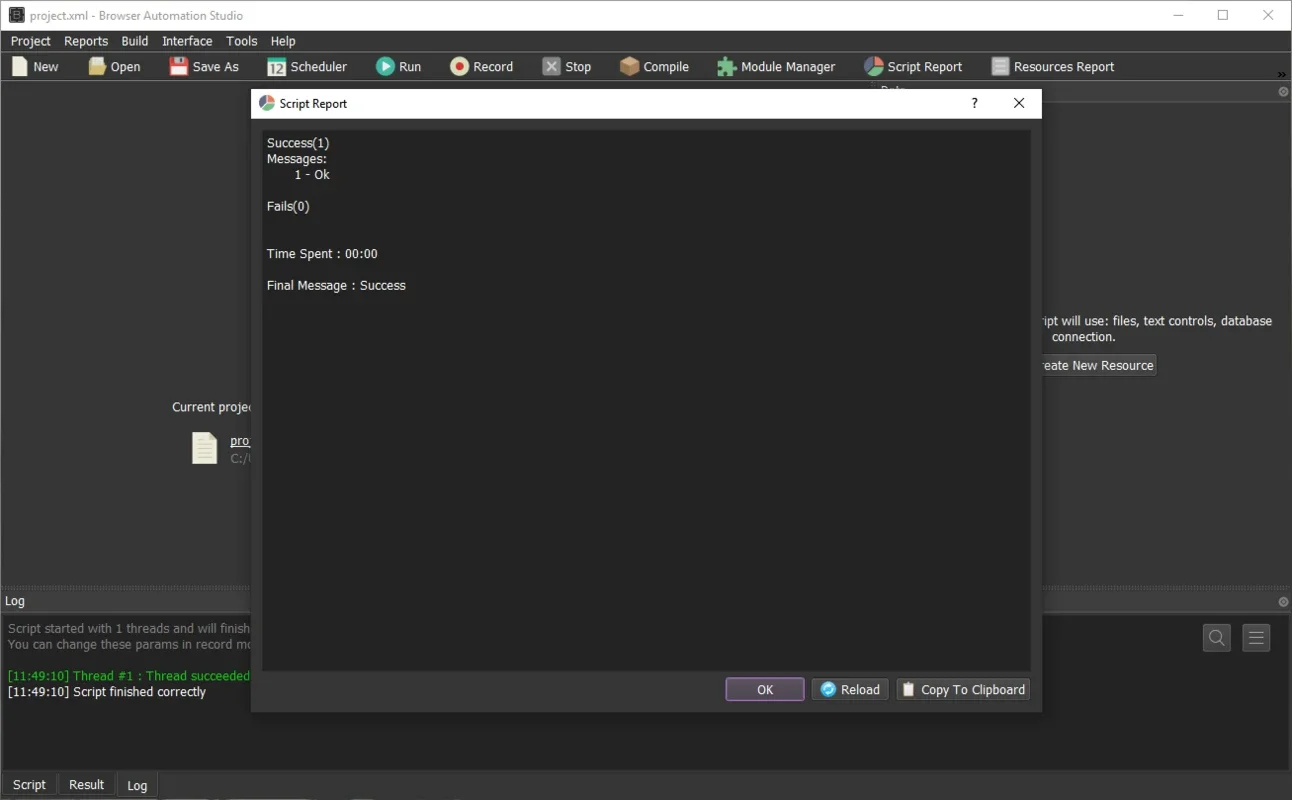1292x800 pixels.
Task: Click the New project toolbar icon
Action: click(19, 66)
